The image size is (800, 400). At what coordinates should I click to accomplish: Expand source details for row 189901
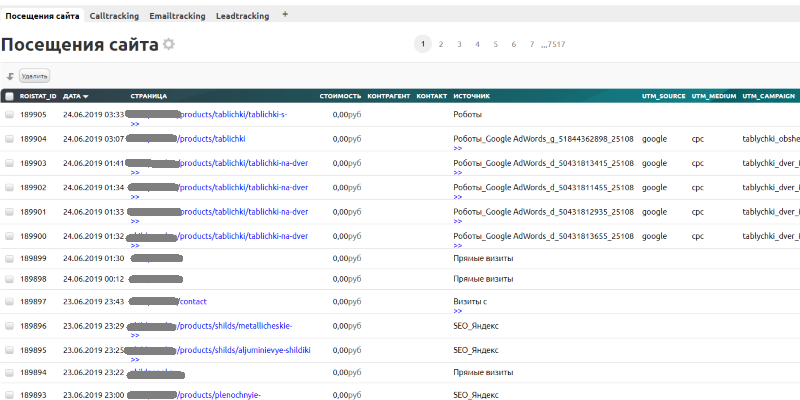tap(458, 221)
